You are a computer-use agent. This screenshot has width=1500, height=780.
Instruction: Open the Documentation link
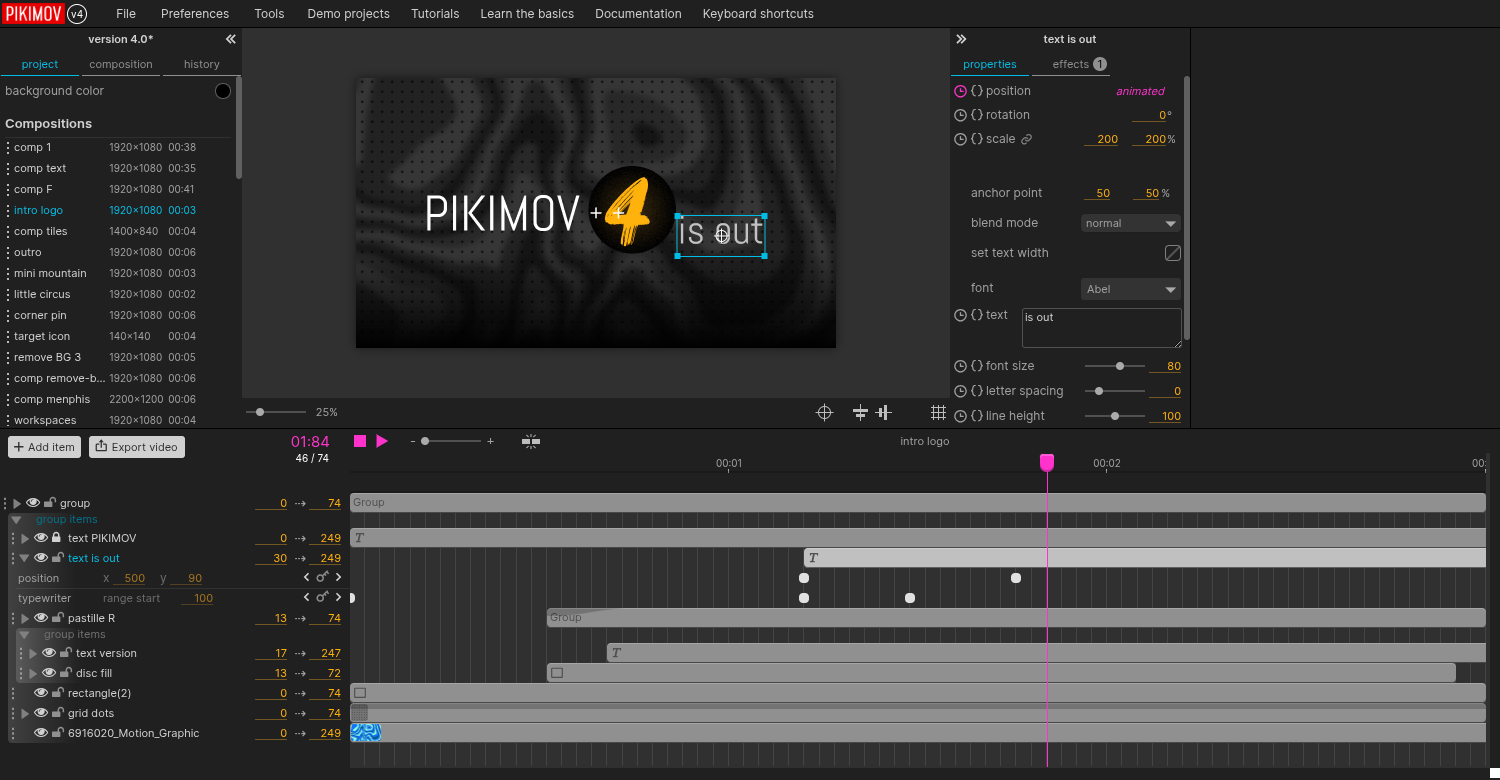tap(638, 14)
